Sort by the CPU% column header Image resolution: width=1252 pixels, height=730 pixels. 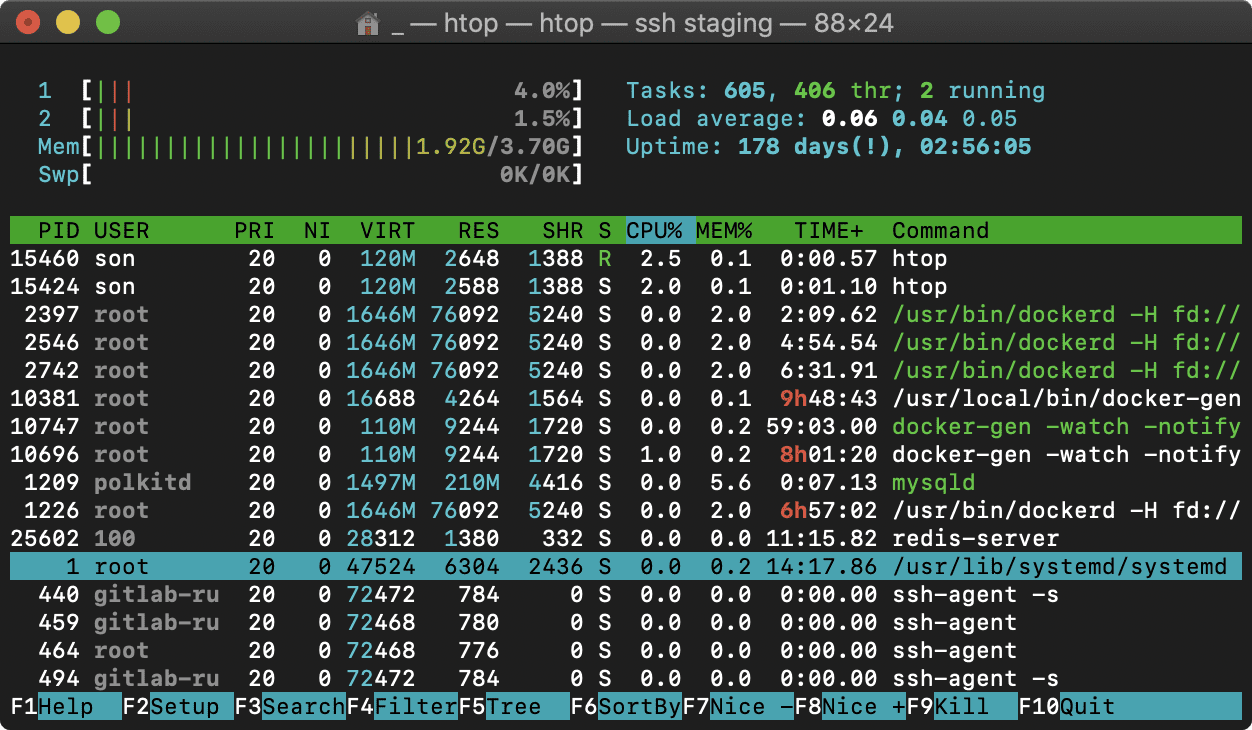654,231
